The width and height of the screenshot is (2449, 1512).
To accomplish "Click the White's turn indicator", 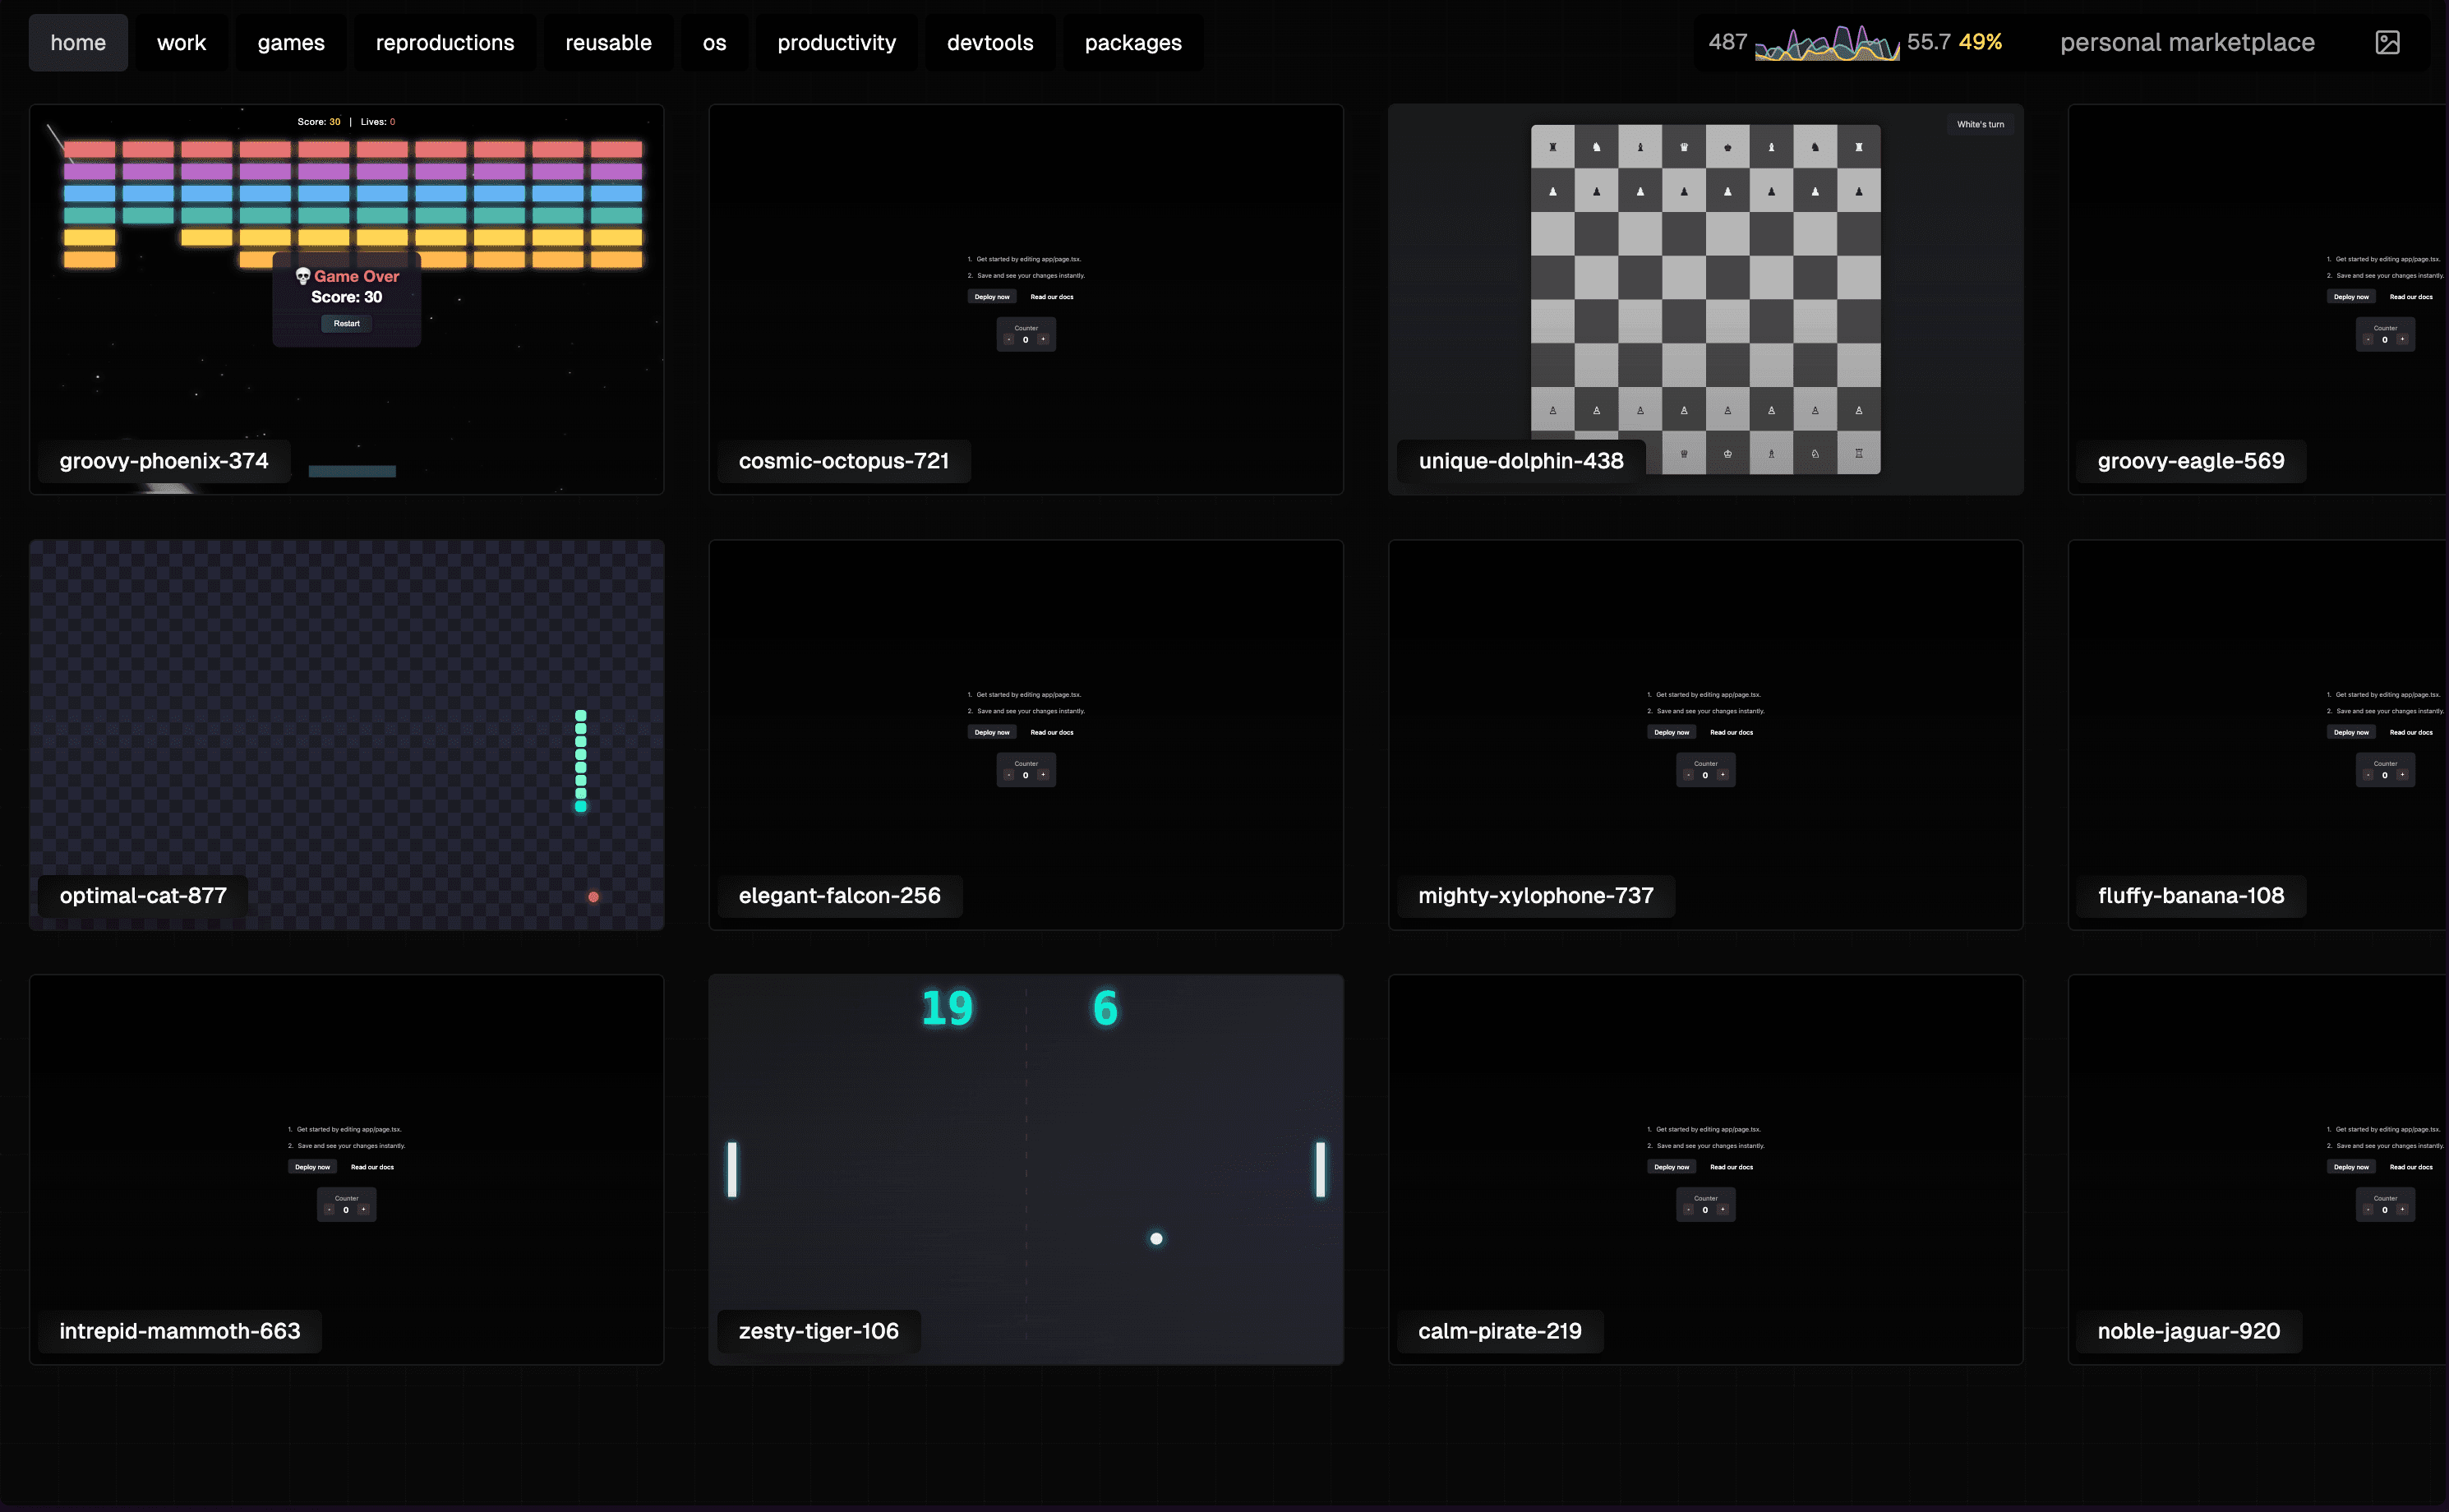I will point(1980,125).
